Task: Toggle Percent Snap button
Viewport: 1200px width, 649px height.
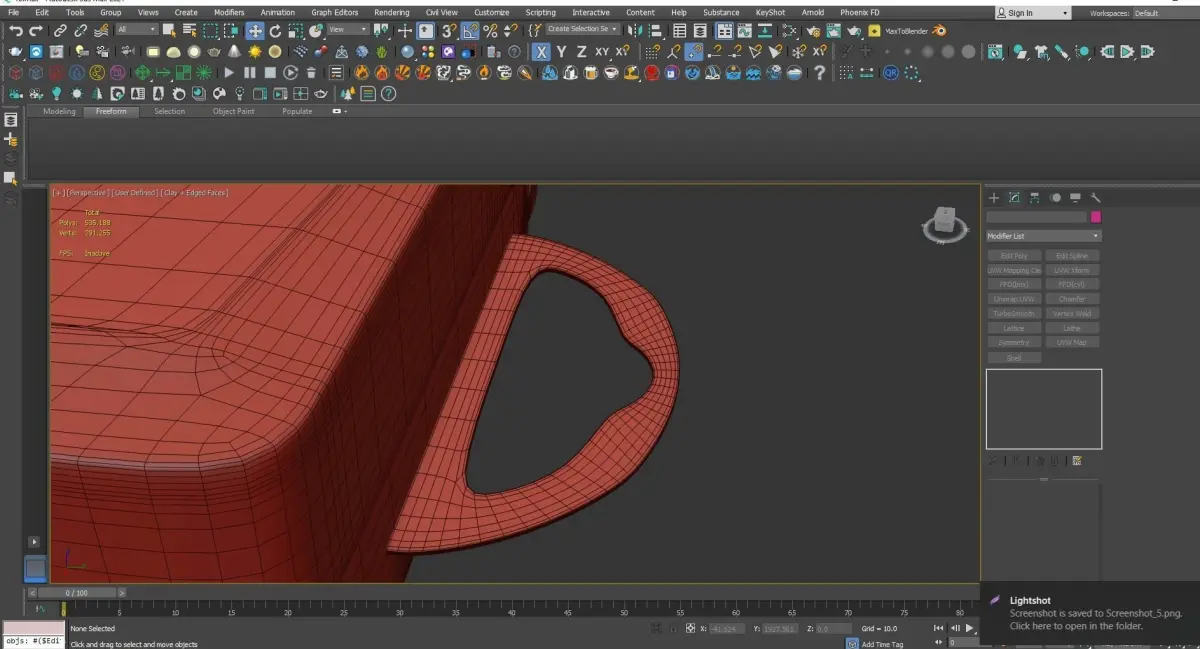Action: pos(490,31)
